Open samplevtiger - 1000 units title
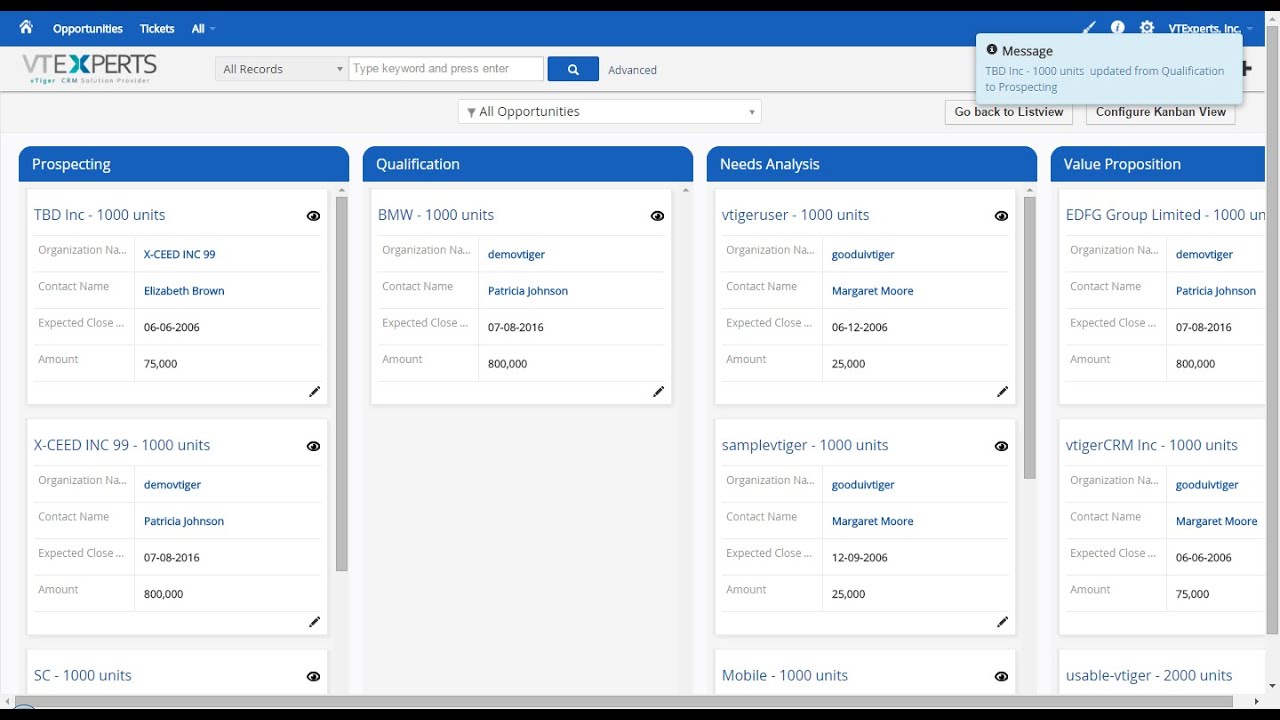Viewport: 1280px width, 720px height. tap(805, 445)
